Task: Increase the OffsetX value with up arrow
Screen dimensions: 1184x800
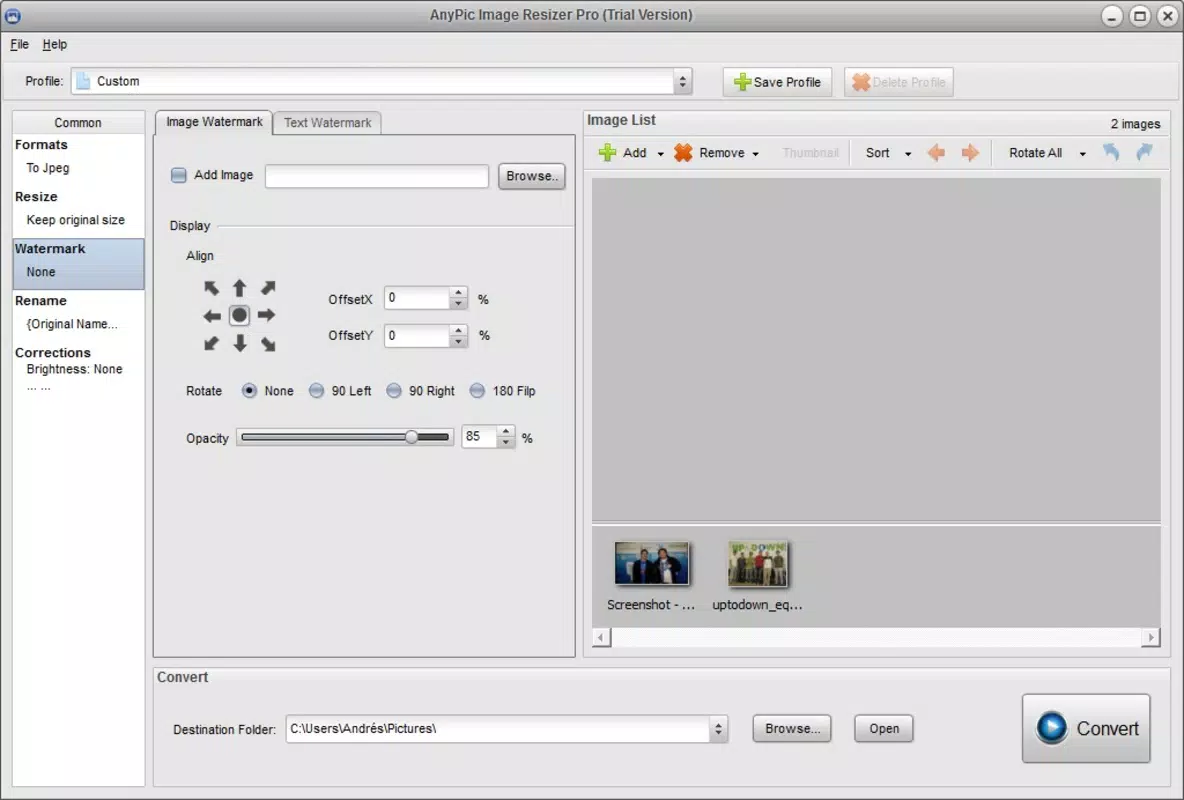Action: [x=458, y=292]
